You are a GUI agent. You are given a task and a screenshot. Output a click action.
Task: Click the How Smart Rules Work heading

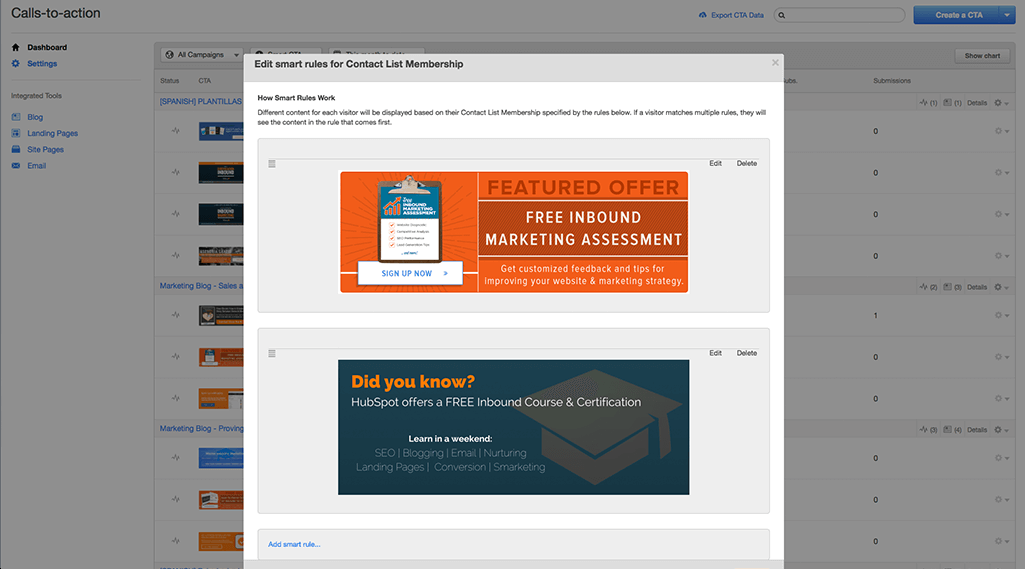coord(296,98)
